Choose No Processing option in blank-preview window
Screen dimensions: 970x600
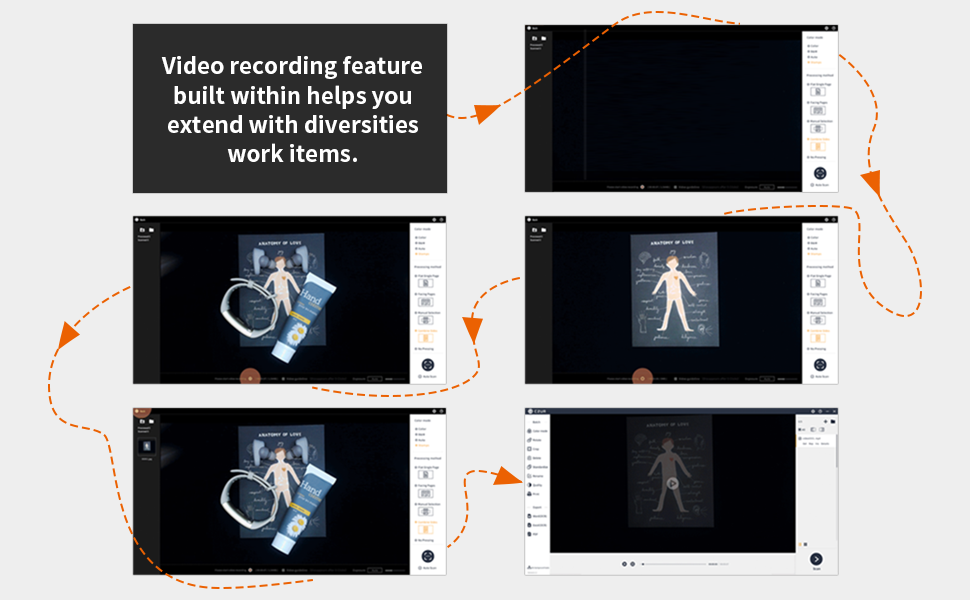817,157
